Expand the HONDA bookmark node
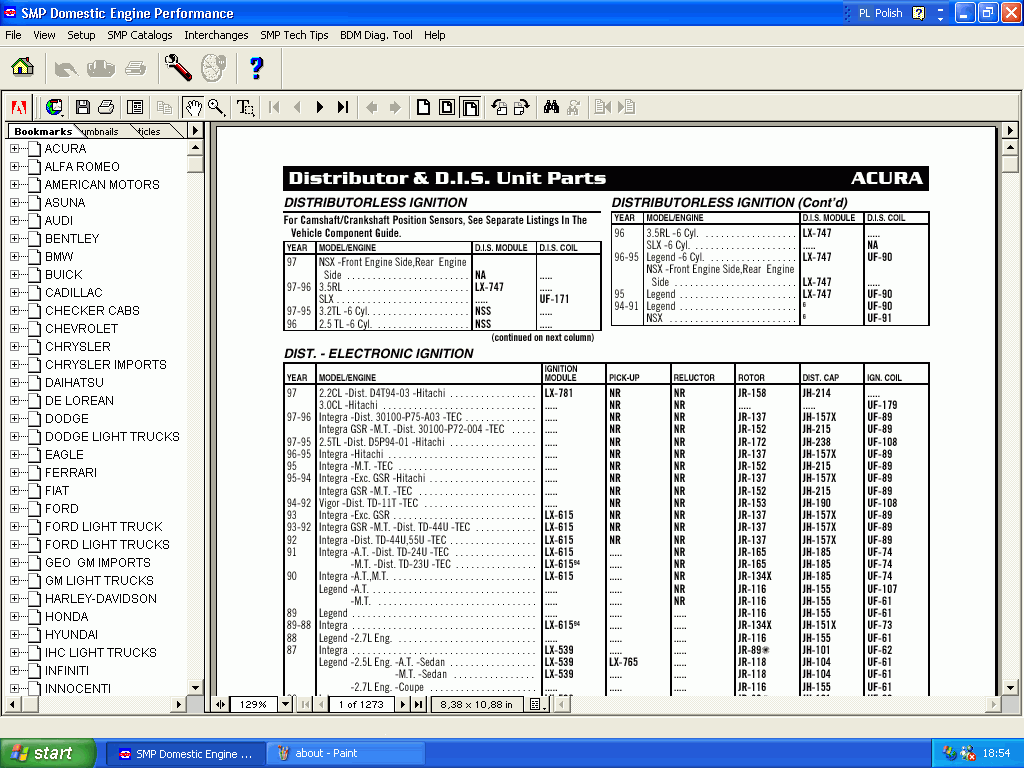 (14, 616)
